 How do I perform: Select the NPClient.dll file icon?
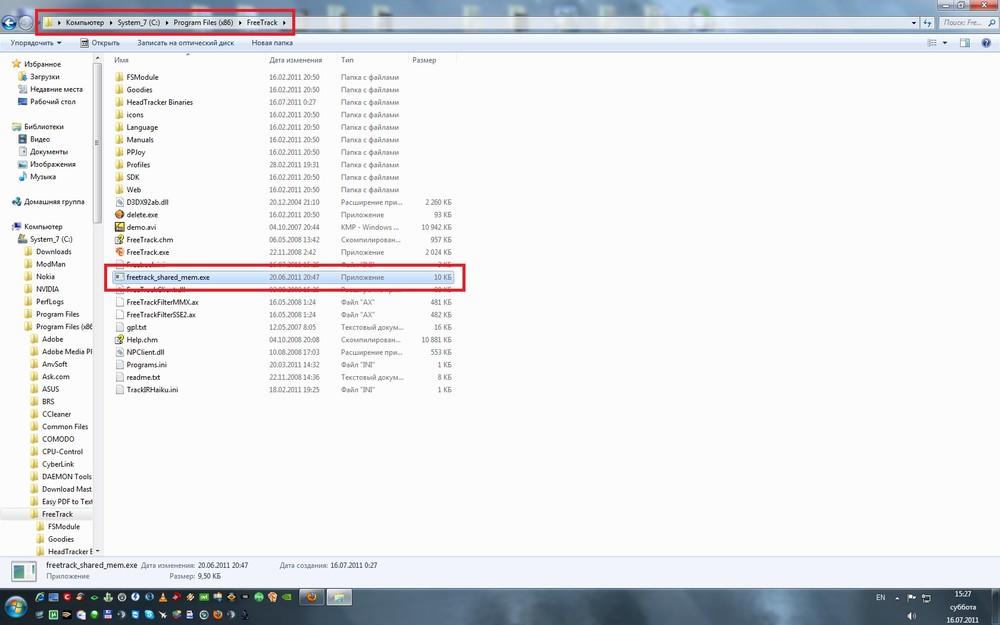(119, 352)
